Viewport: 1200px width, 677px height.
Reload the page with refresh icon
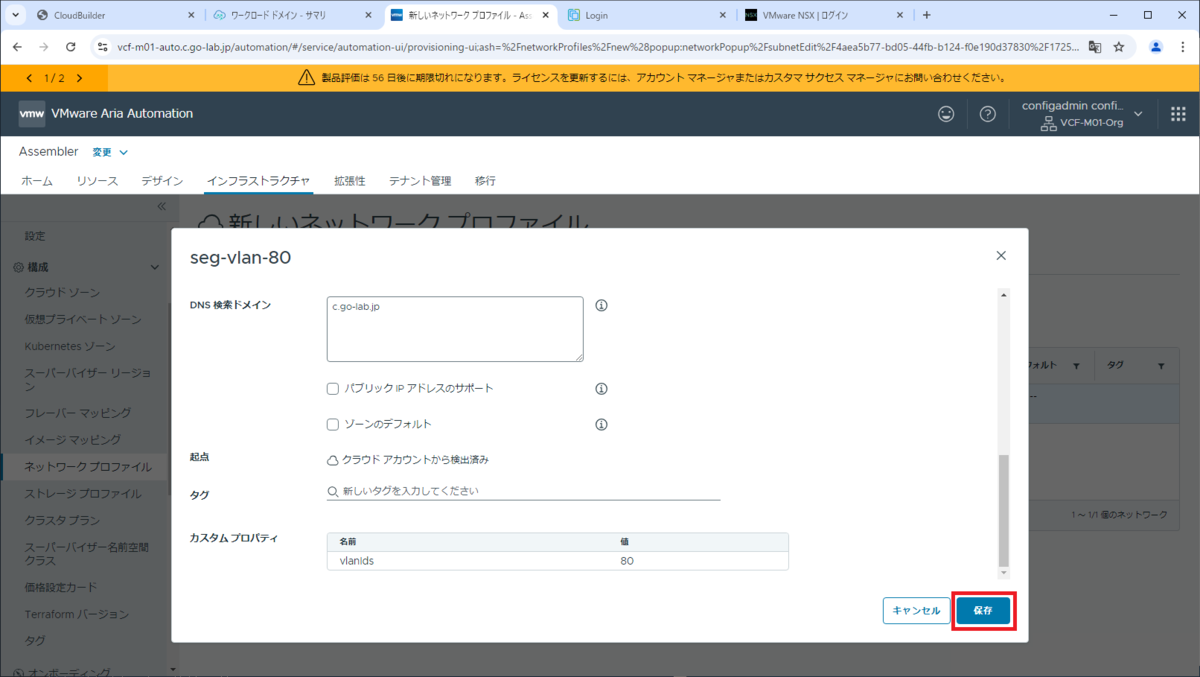pyautogui.click(x=70, y=46)
